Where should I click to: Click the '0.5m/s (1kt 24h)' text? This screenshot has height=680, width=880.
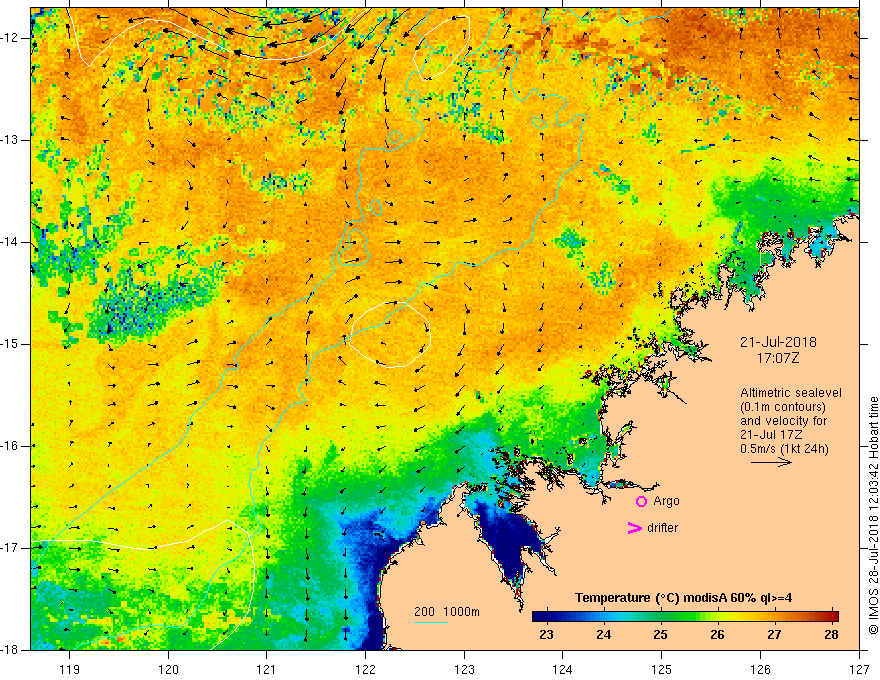[x=784, y=449]
